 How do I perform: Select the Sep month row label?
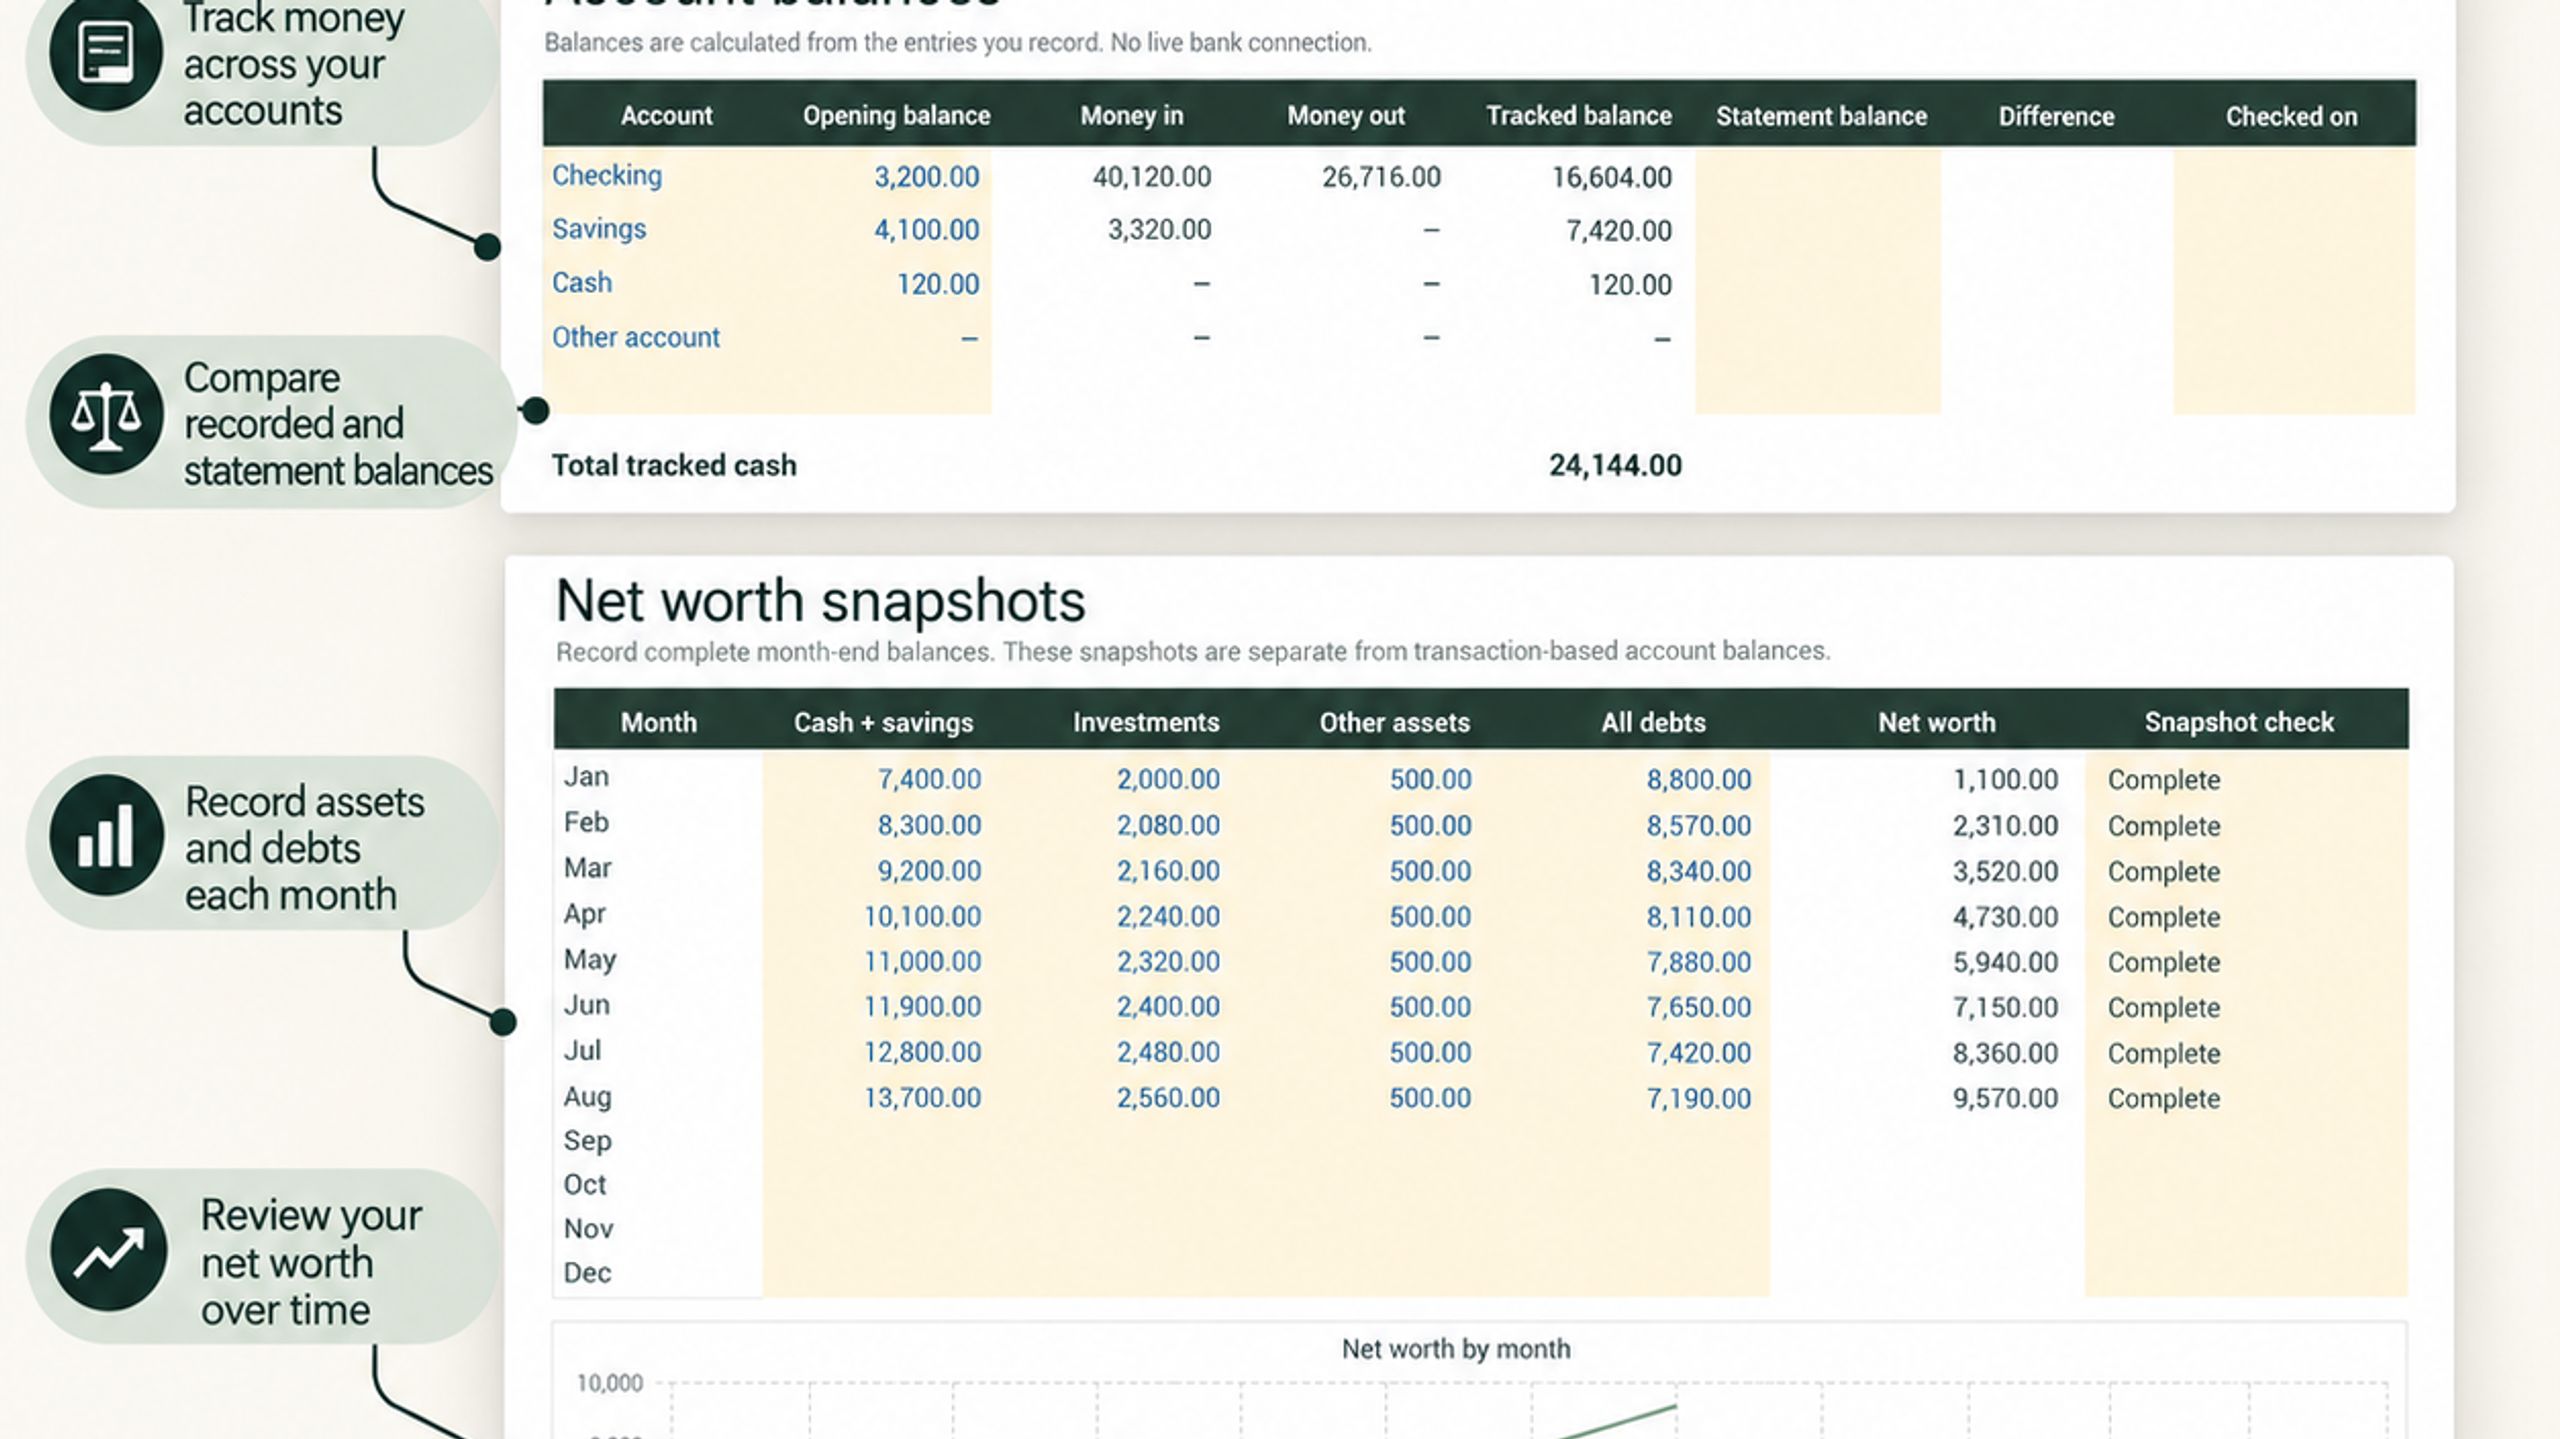tap(587, 1141)
